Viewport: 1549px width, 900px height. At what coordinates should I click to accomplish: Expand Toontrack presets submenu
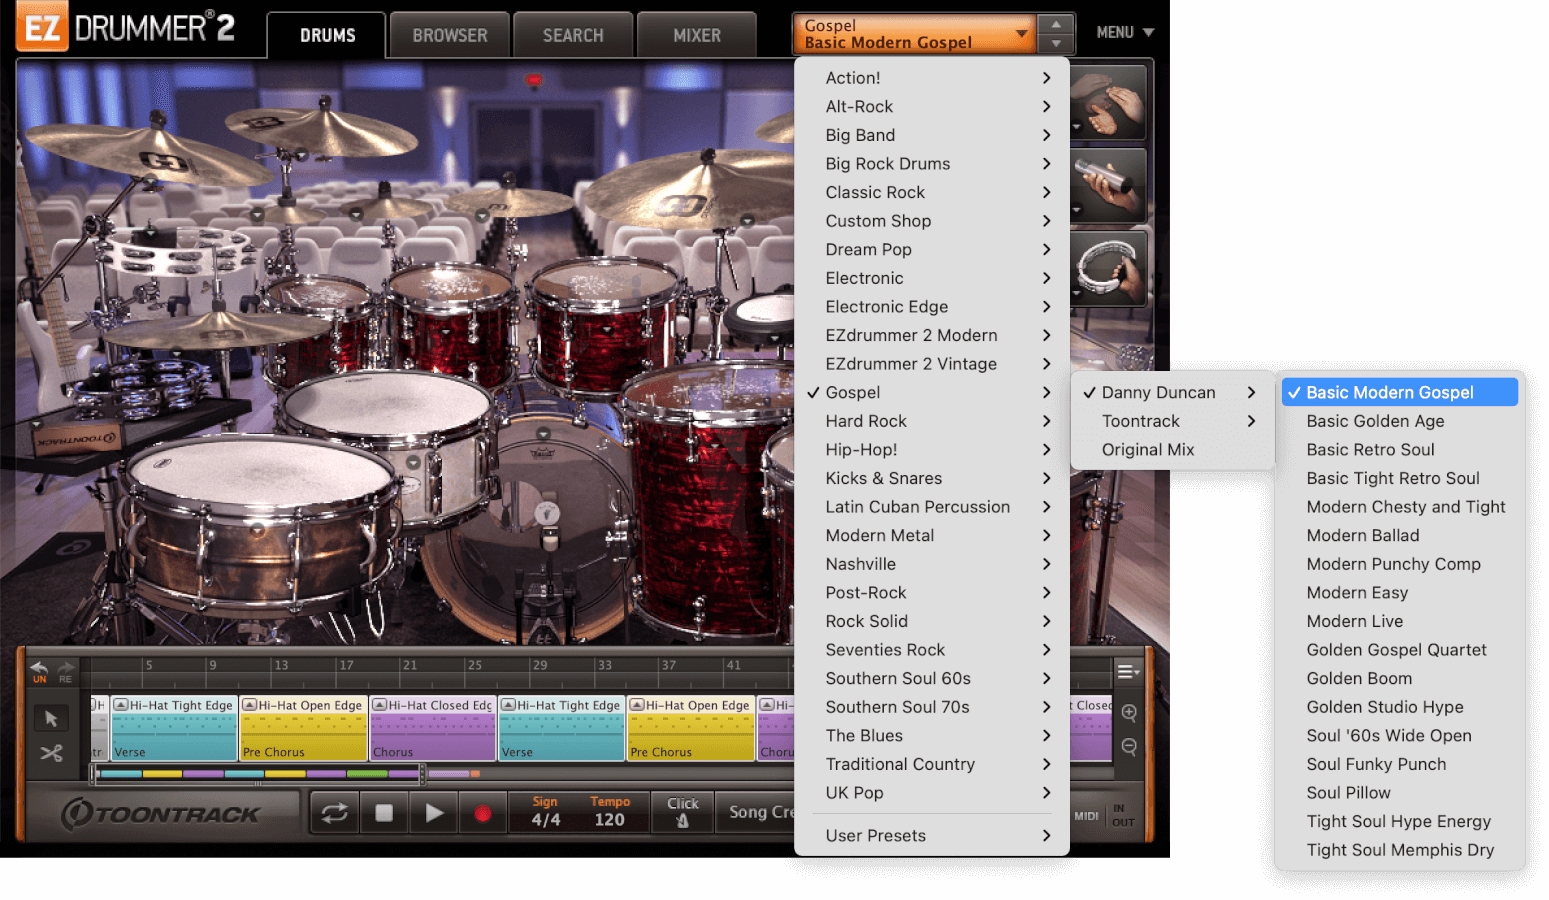coord(1172,422)
